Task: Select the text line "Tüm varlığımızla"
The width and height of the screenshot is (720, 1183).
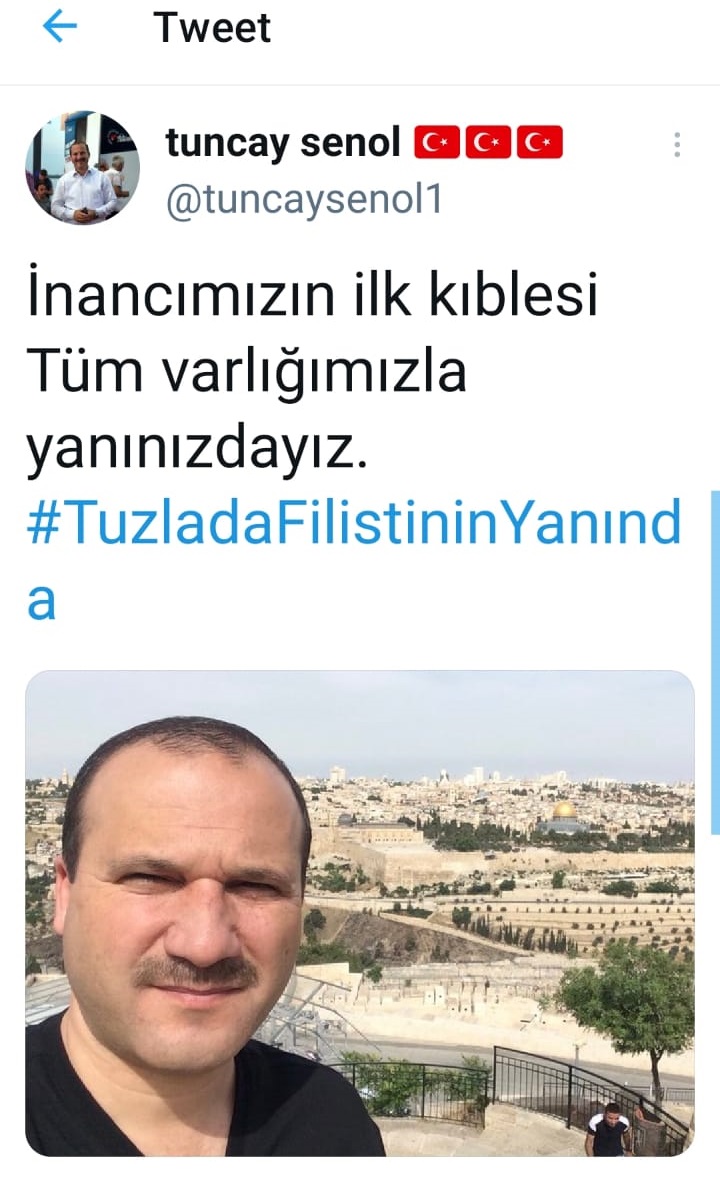Action: [x=247, y=371]
